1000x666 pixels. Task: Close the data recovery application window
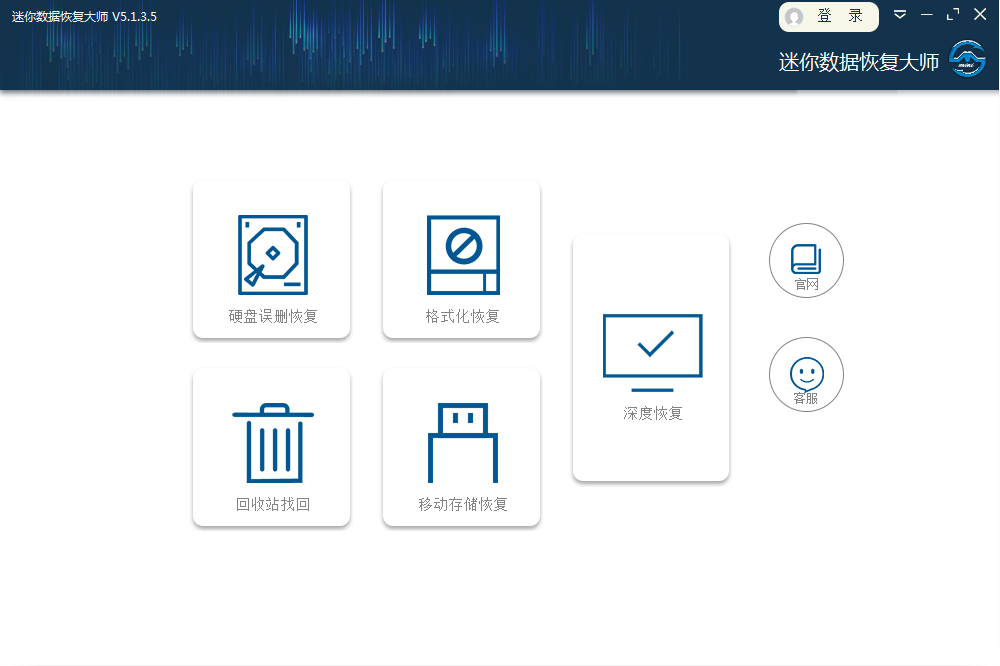point(979,14)
